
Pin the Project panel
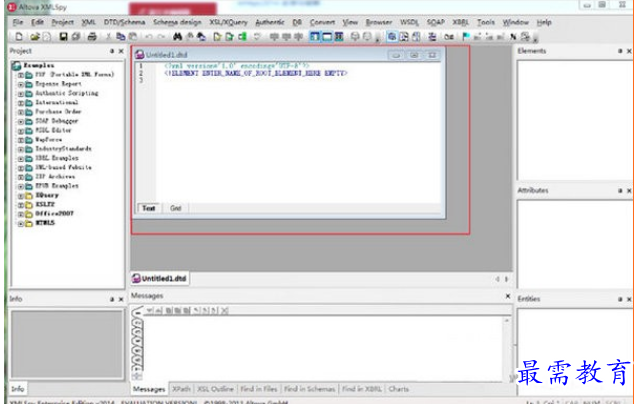(112, 51)
